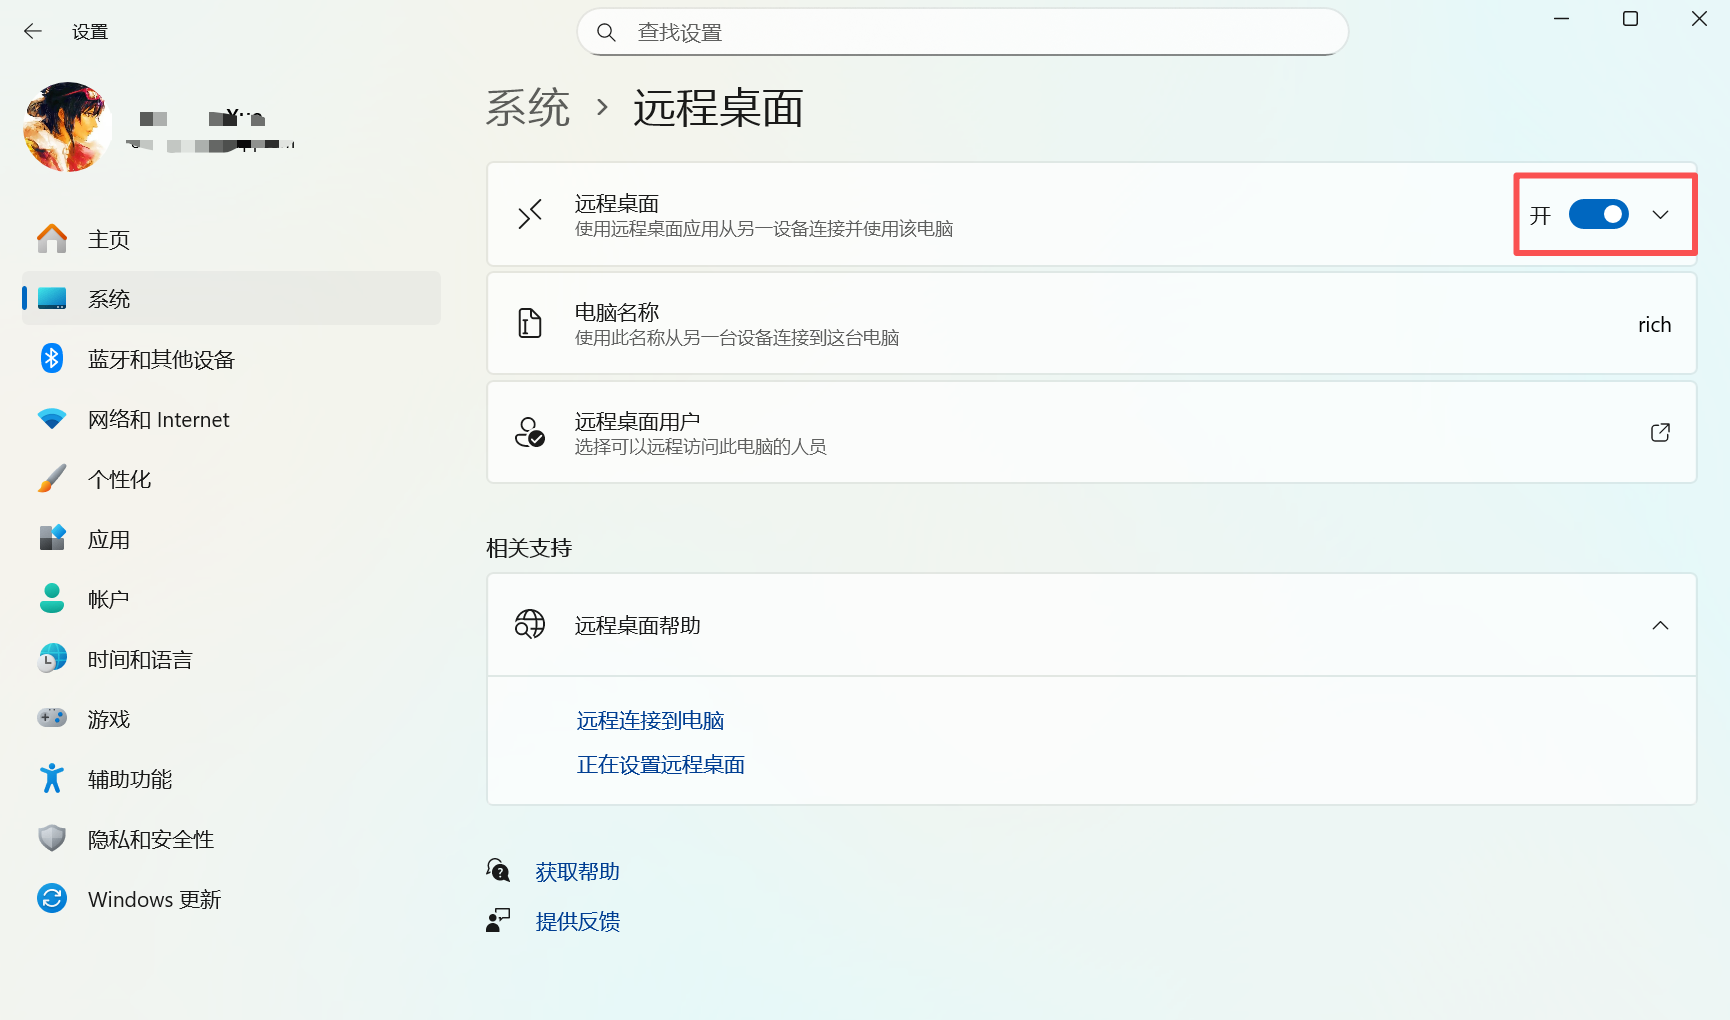The width and height of the screenshot is (1730, 1020).
Task: Click the Windows Update sync icon
Action: (x=52, y=899)
